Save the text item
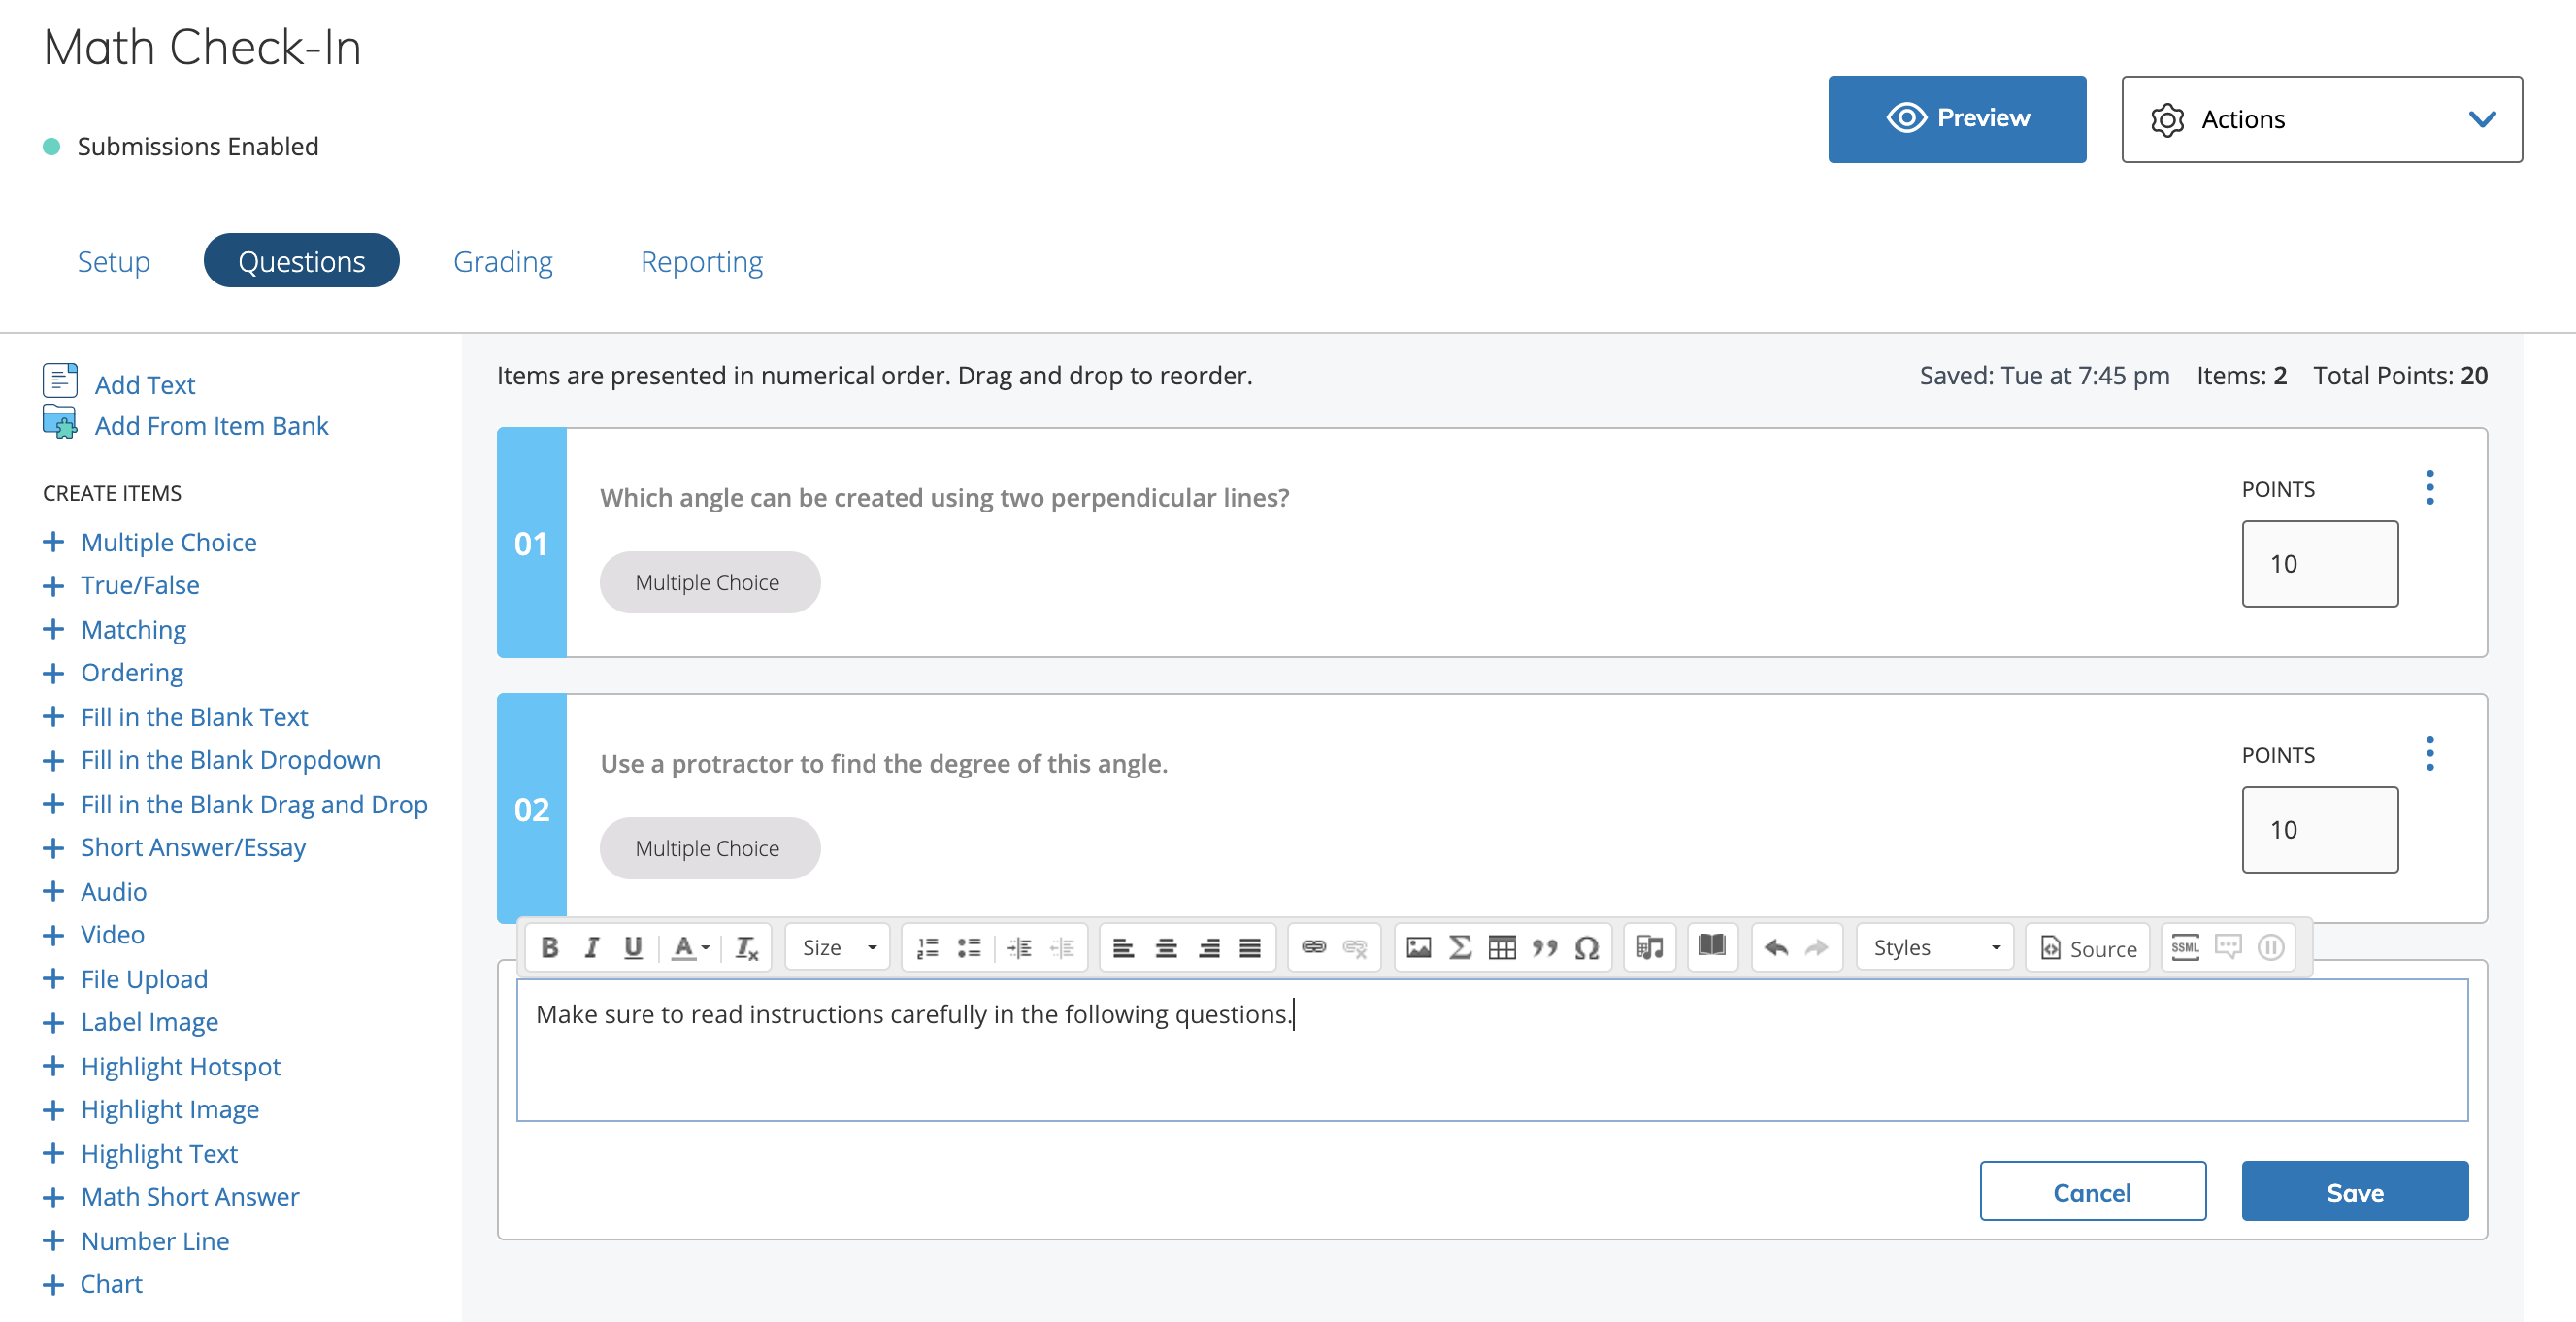The image size is (2576, 1322). click(2354, 1192)
